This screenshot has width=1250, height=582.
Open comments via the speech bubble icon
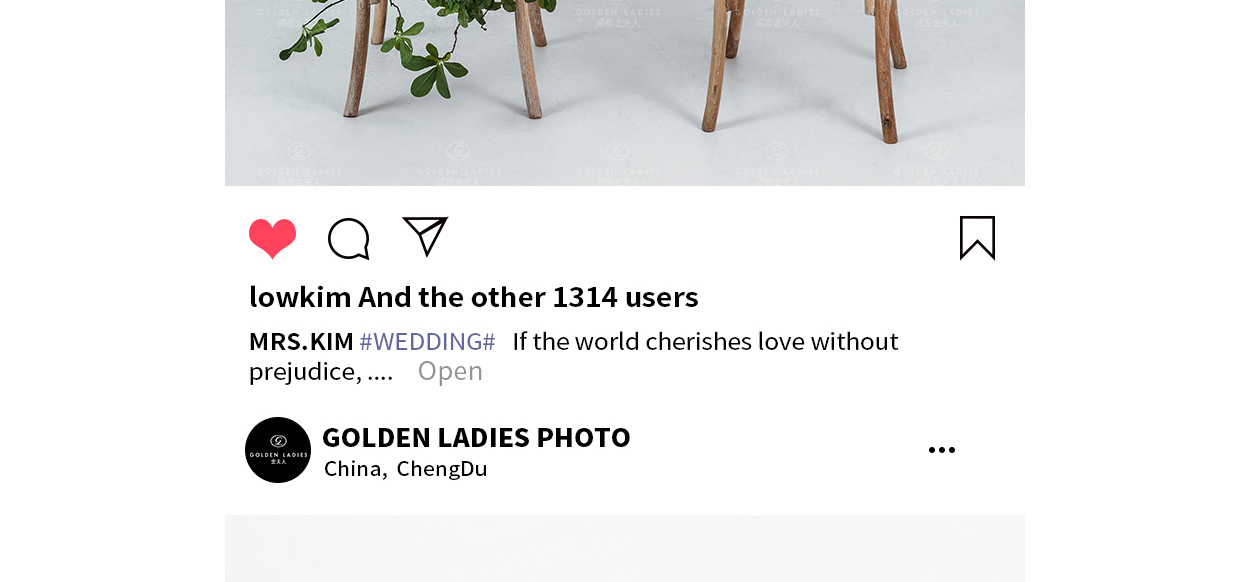(349, 239)
